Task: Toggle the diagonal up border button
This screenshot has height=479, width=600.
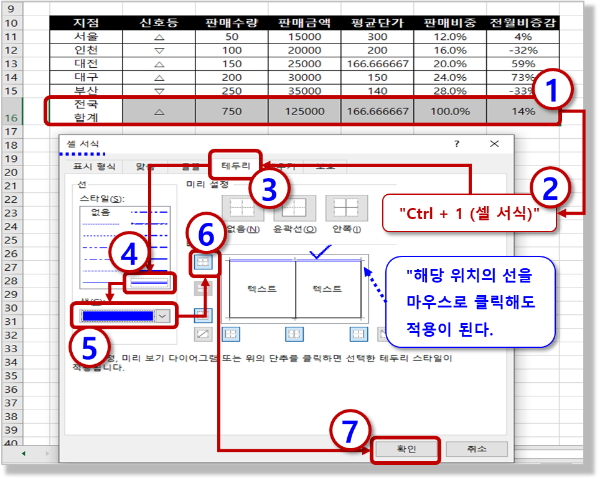Action: point(203,334)
